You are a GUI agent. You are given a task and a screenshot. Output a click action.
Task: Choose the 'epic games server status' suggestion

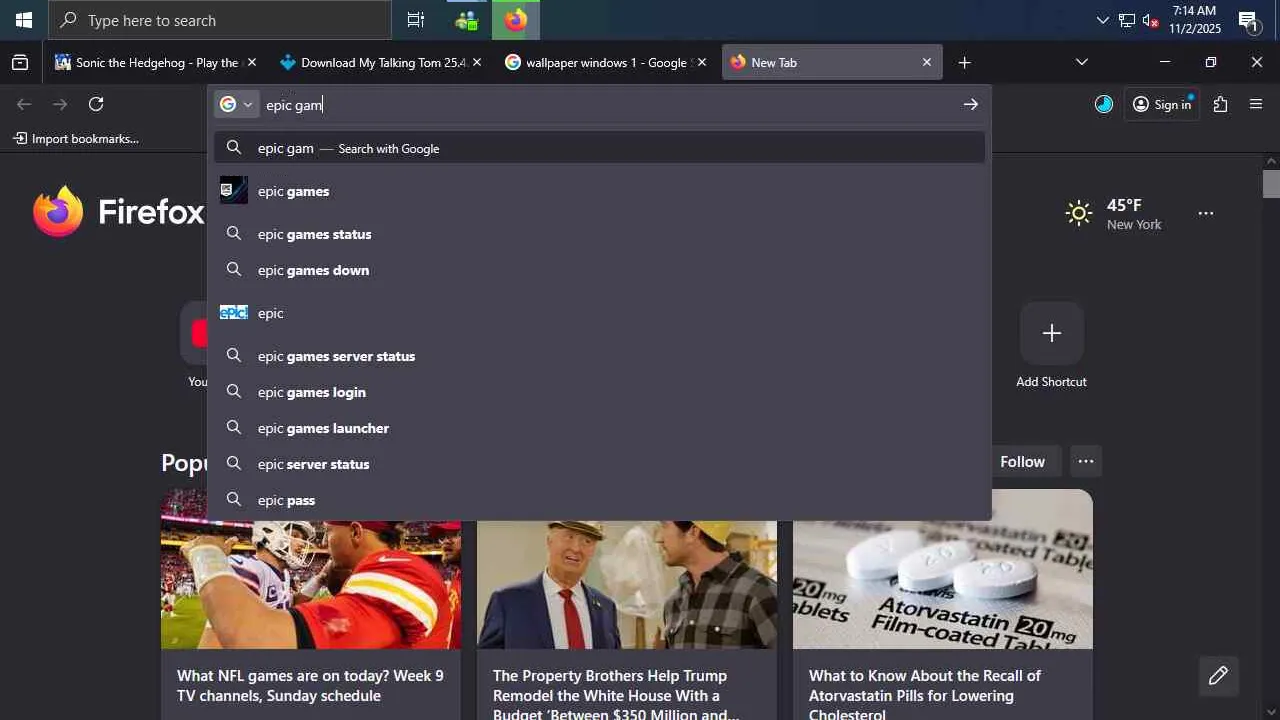pos(600,356)
